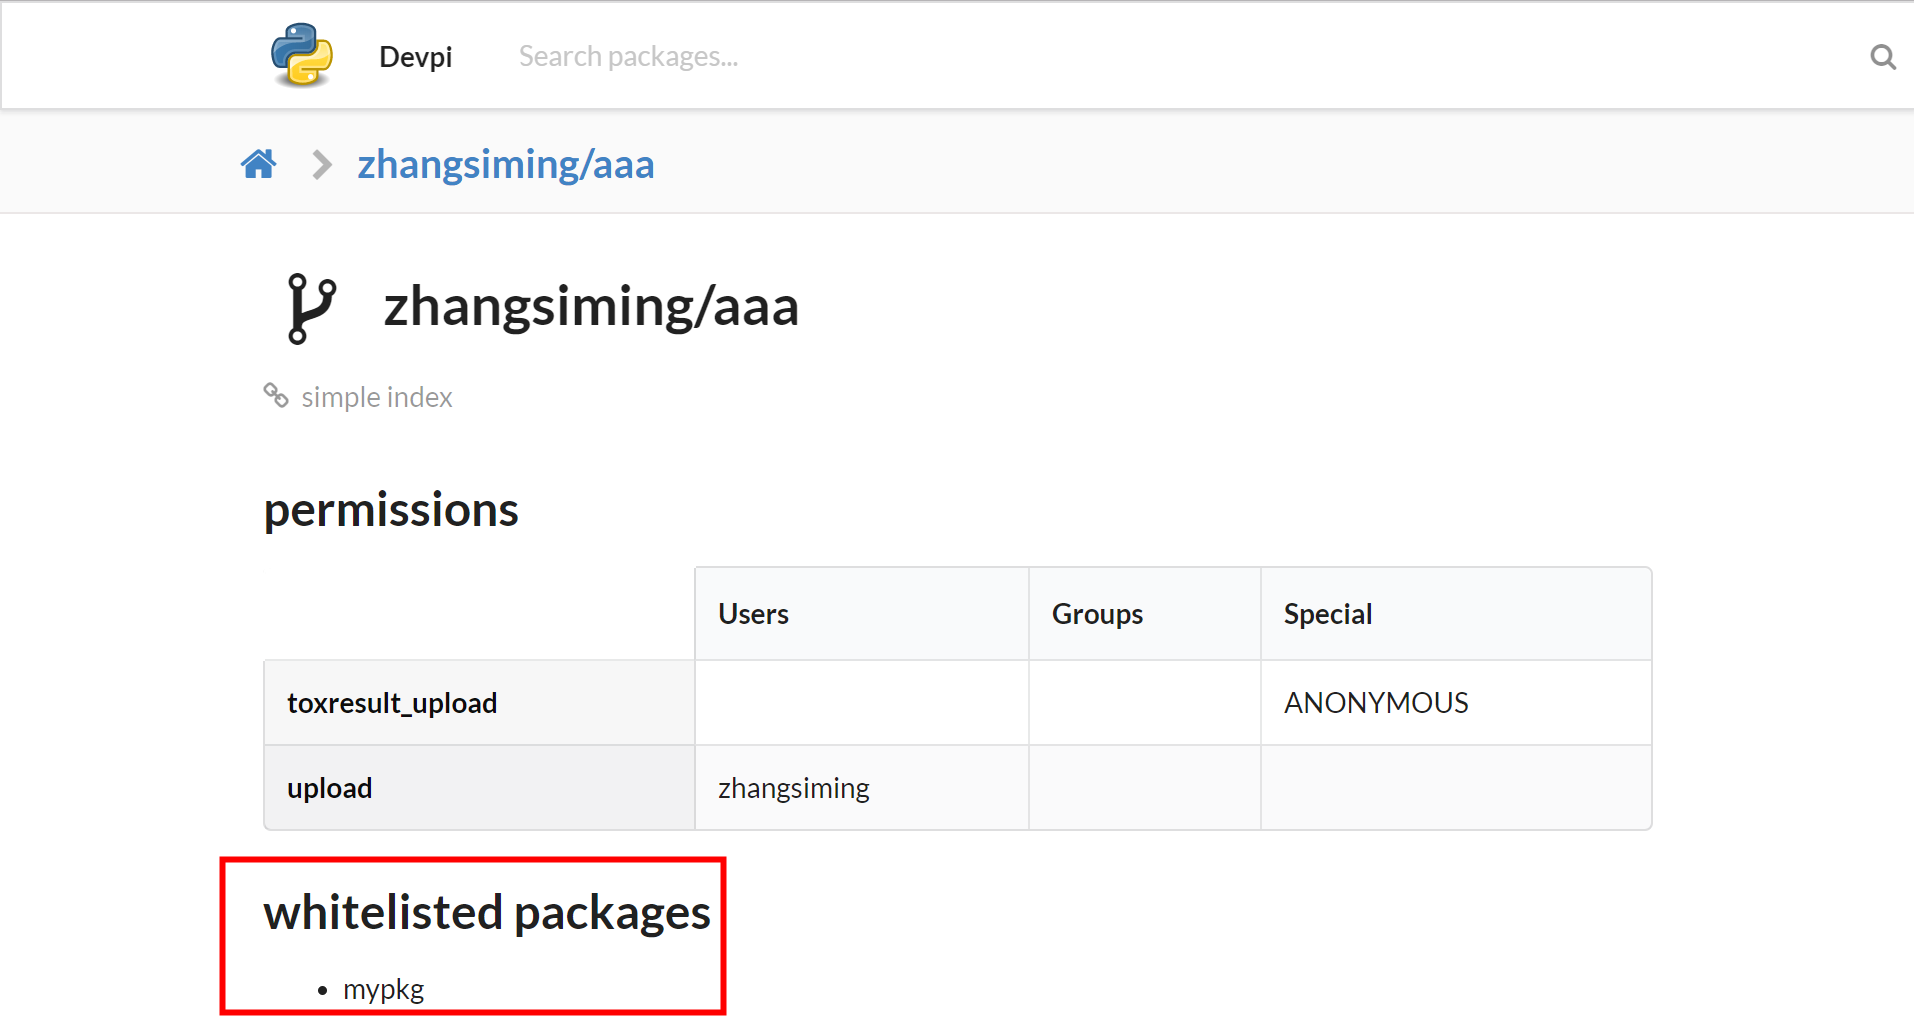Open the zhangsiming/aaa breadcrumb link

click(x=505, y=163)
